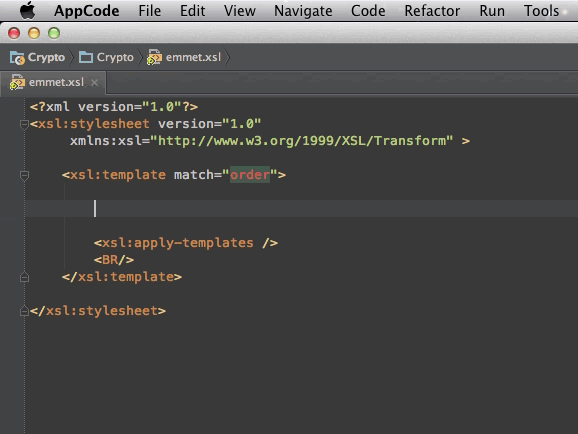The width and height of the screenshot is (578, 434).
Task: Open the Tools menu
Action: tap(541, 11)
